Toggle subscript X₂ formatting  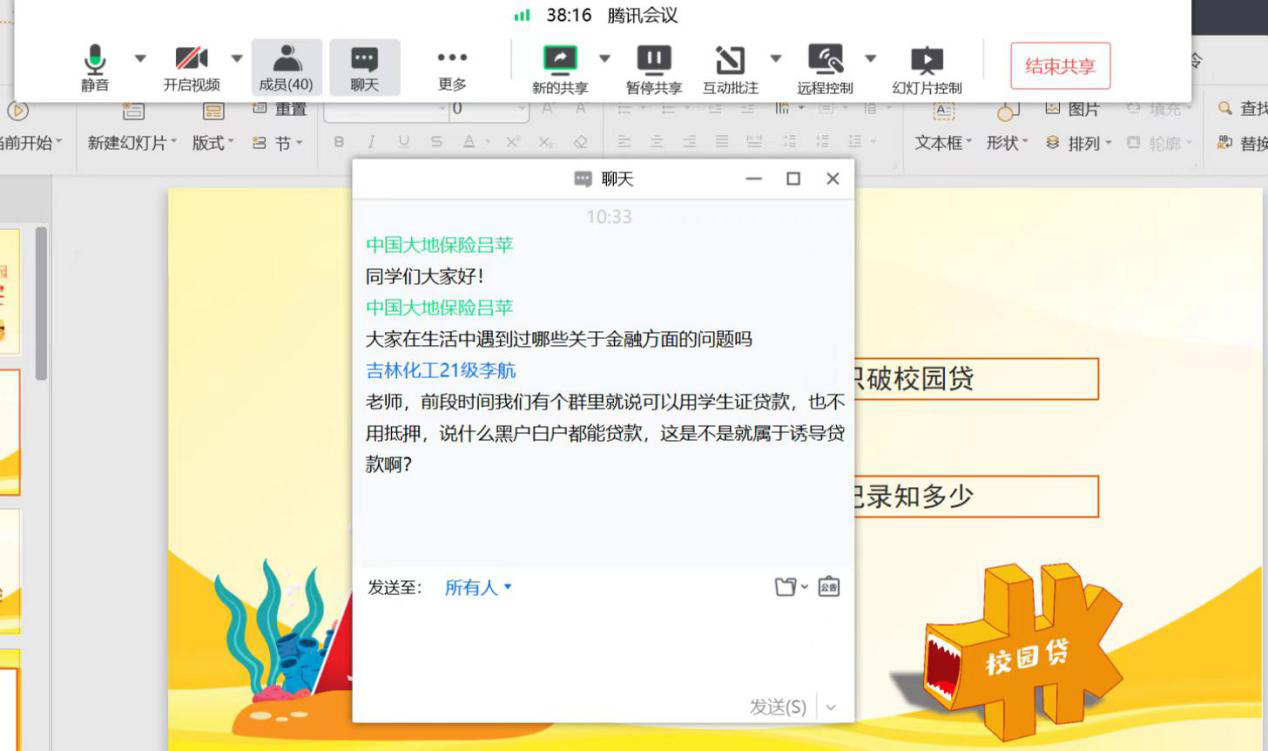pos(546,143)
